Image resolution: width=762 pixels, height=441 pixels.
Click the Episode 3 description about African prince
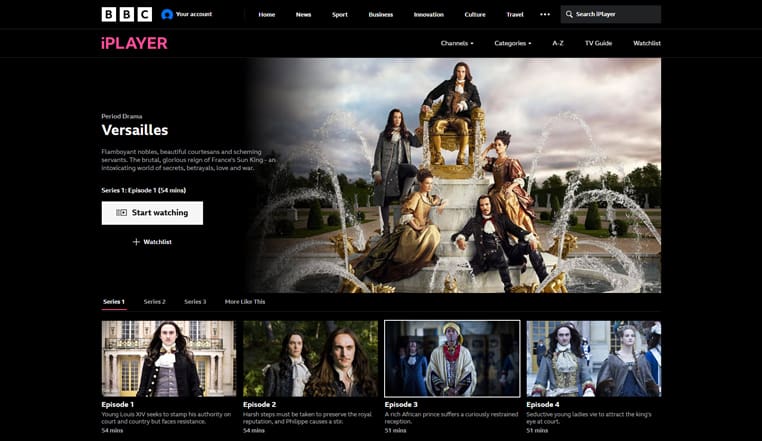(451, 418)
